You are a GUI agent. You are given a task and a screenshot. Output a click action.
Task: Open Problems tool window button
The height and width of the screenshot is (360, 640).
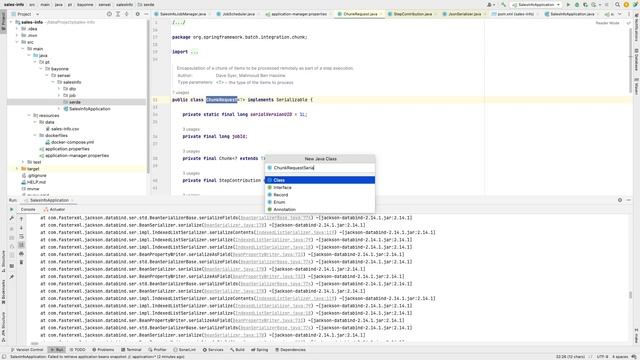click(x=103, y=350)
